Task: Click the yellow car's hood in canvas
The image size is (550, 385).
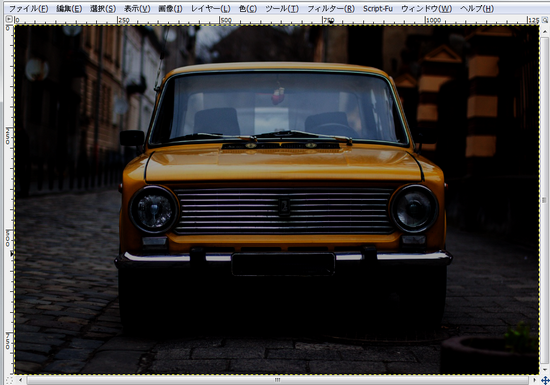Action: tap(282, 164)
